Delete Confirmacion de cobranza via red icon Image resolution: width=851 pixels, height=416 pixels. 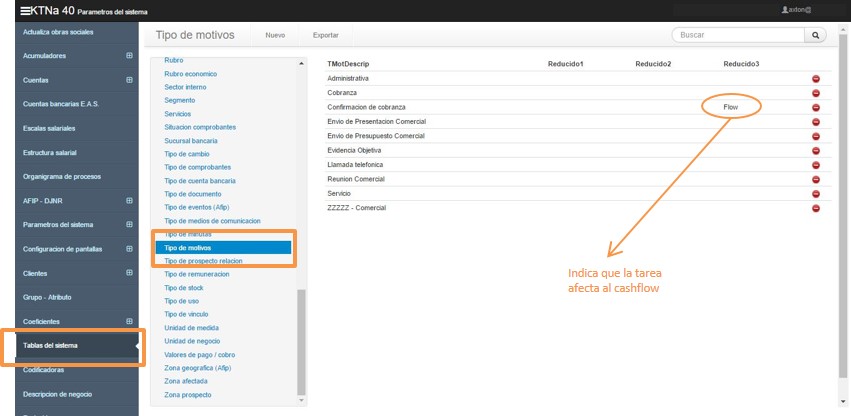(x=815, y=107)
